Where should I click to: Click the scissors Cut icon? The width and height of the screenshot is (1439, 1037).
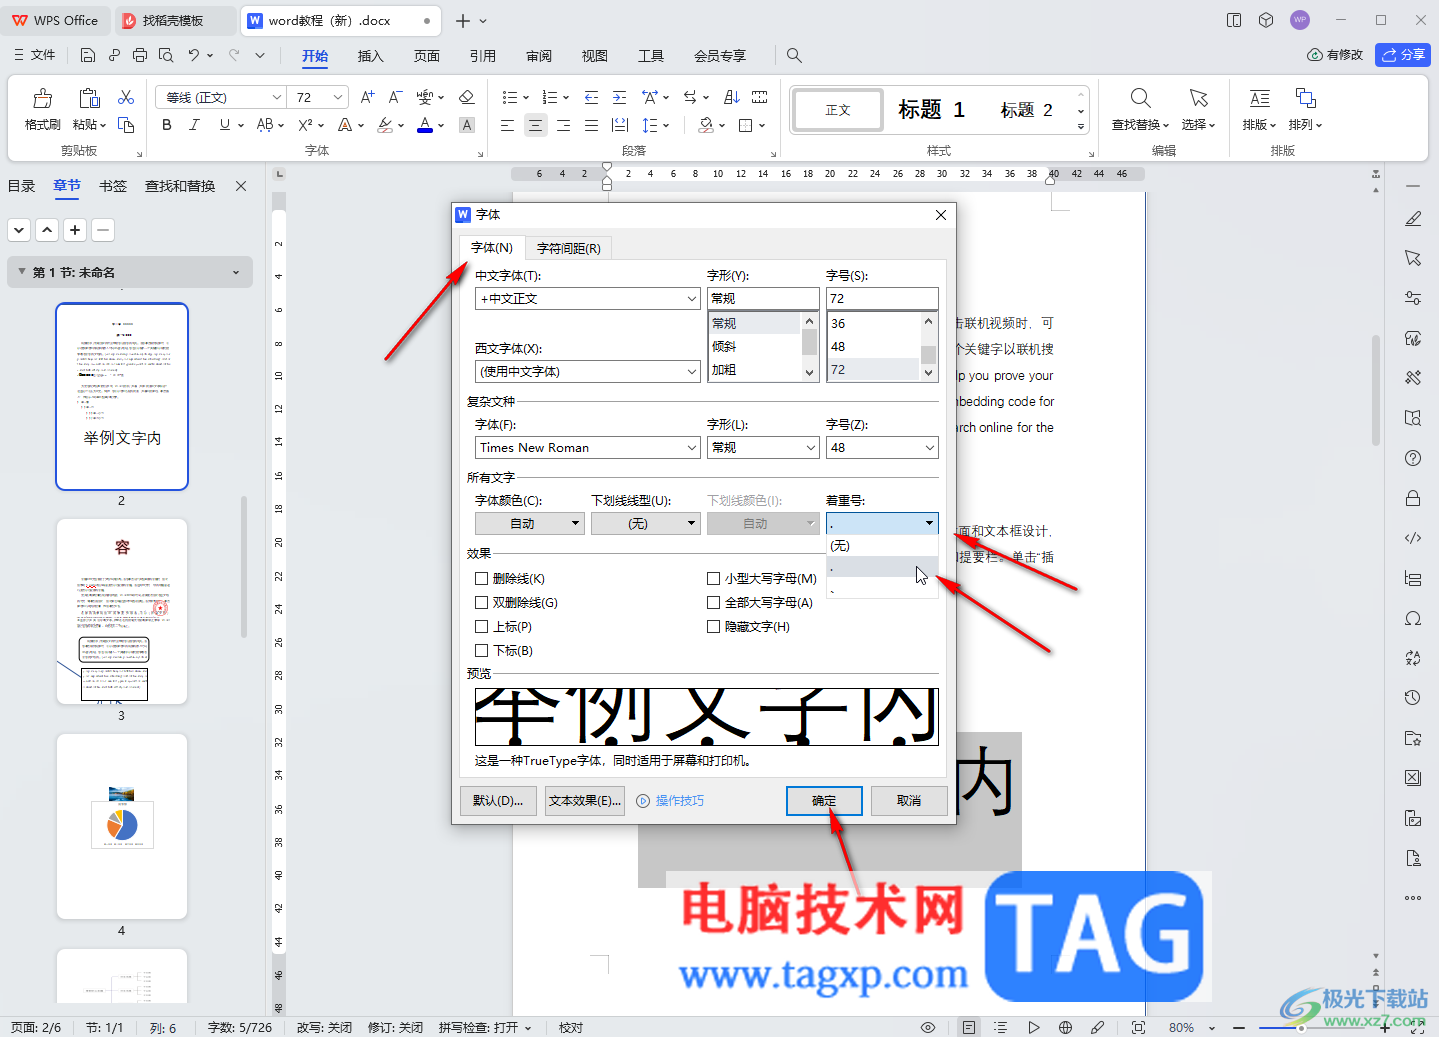[126, 97]
